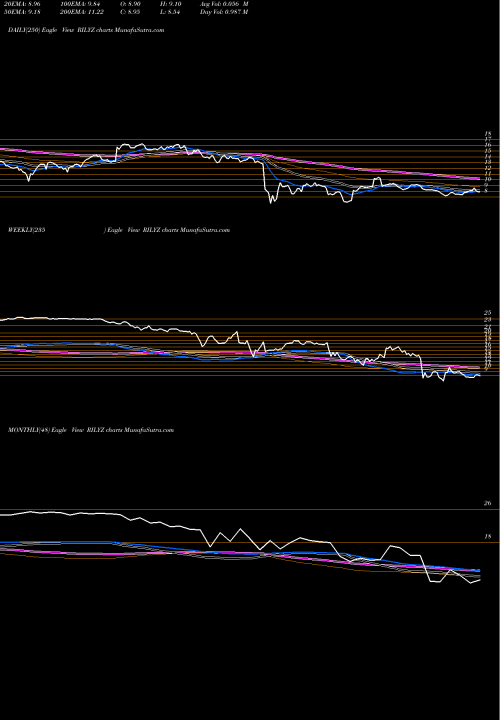Click the Day Vol value text

pyautogui.click(x=224, y=12)
